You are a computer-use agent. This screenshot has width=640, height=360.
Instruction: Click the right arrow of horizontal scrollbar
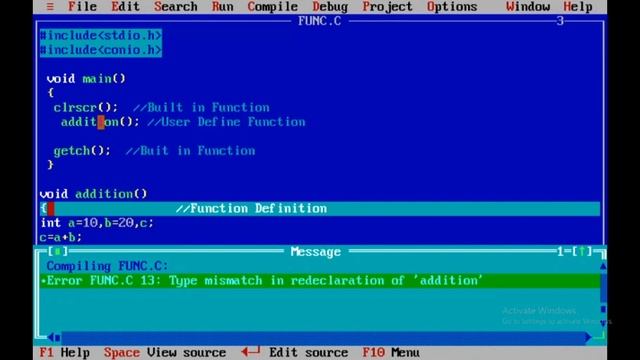point(588,337)
